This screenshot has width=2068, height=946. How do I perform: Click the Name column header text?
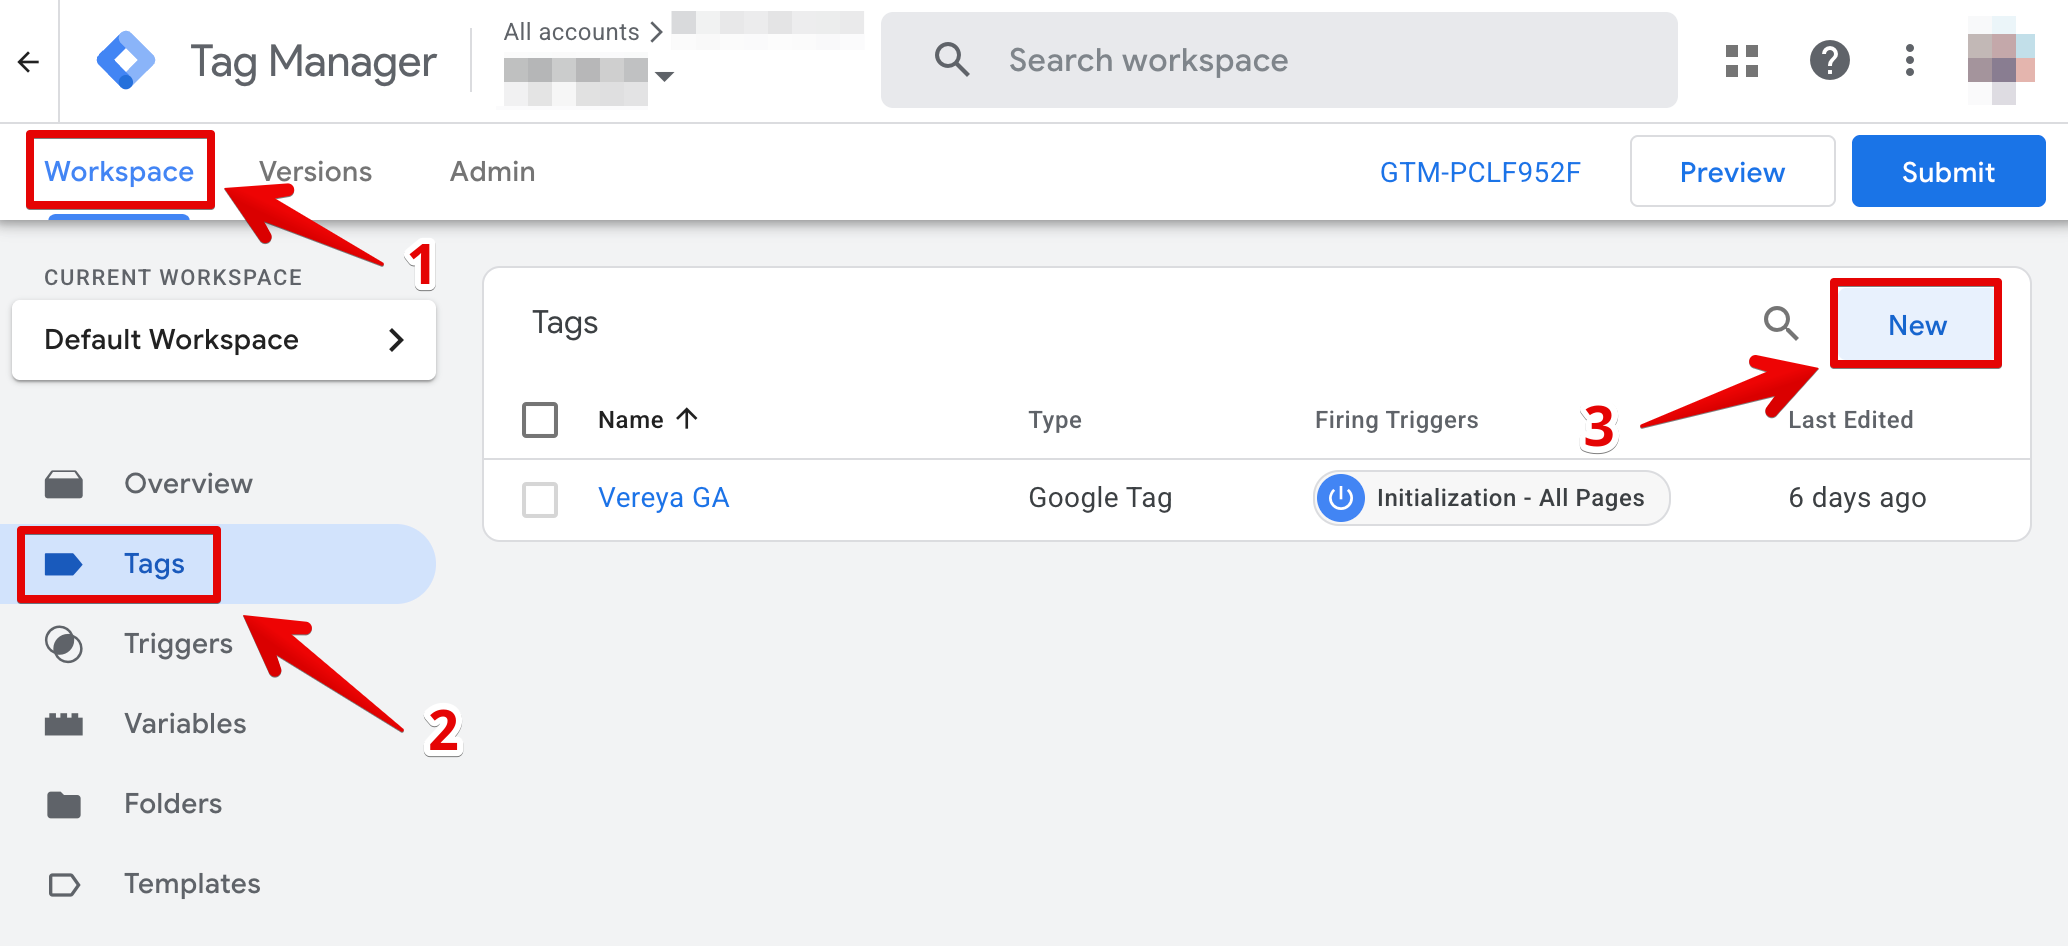631,420
